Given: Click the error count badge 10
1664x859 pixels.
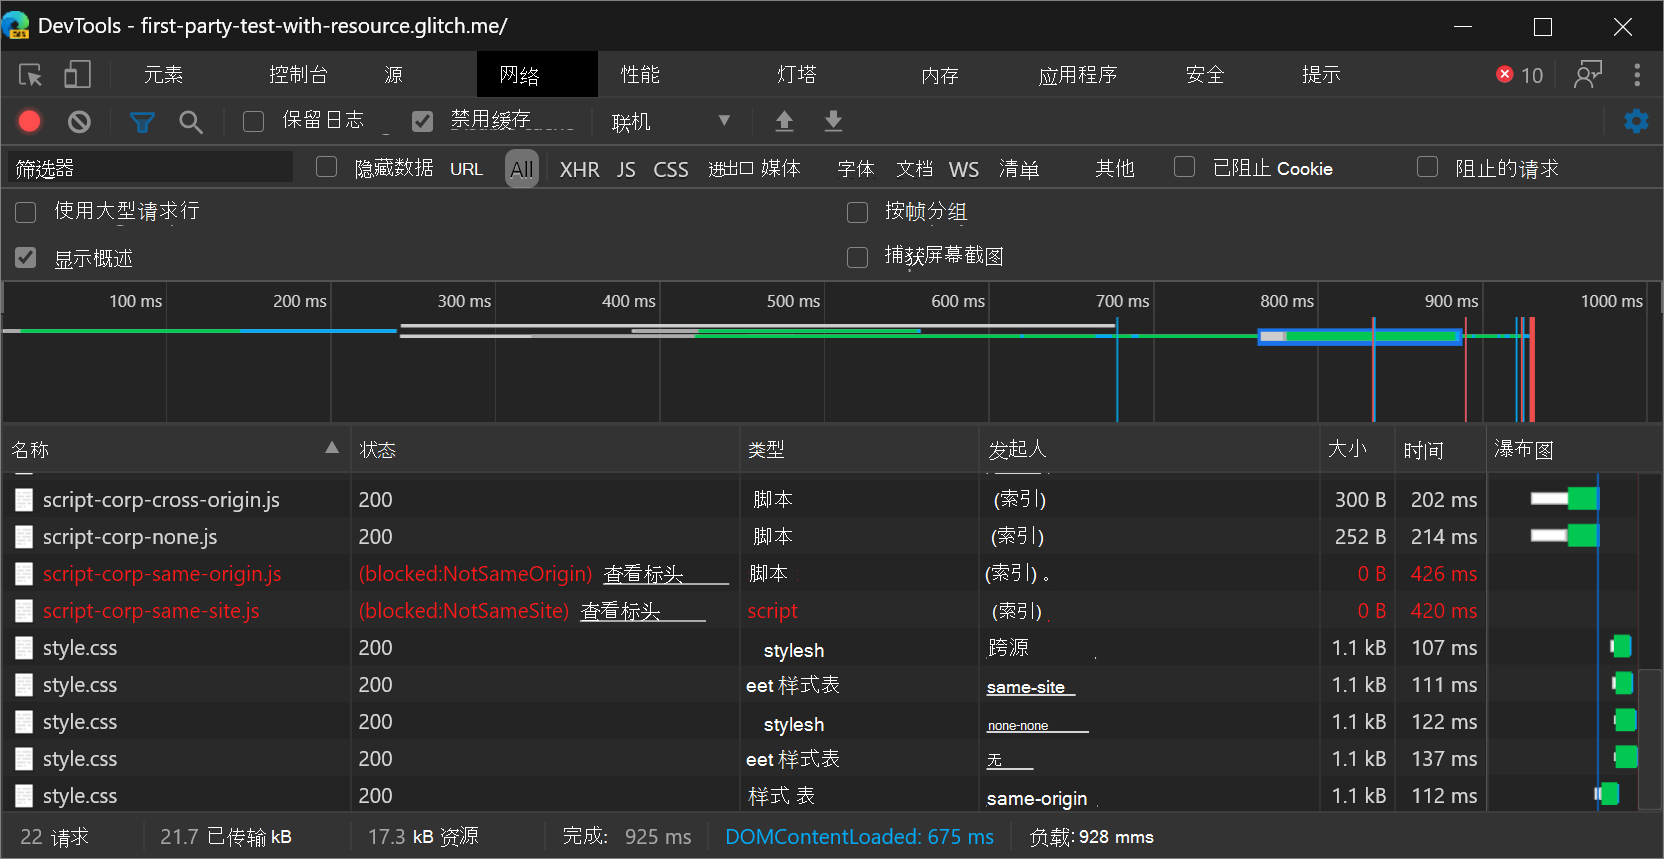Looking at the screenshot, I should pos(1520,75).
